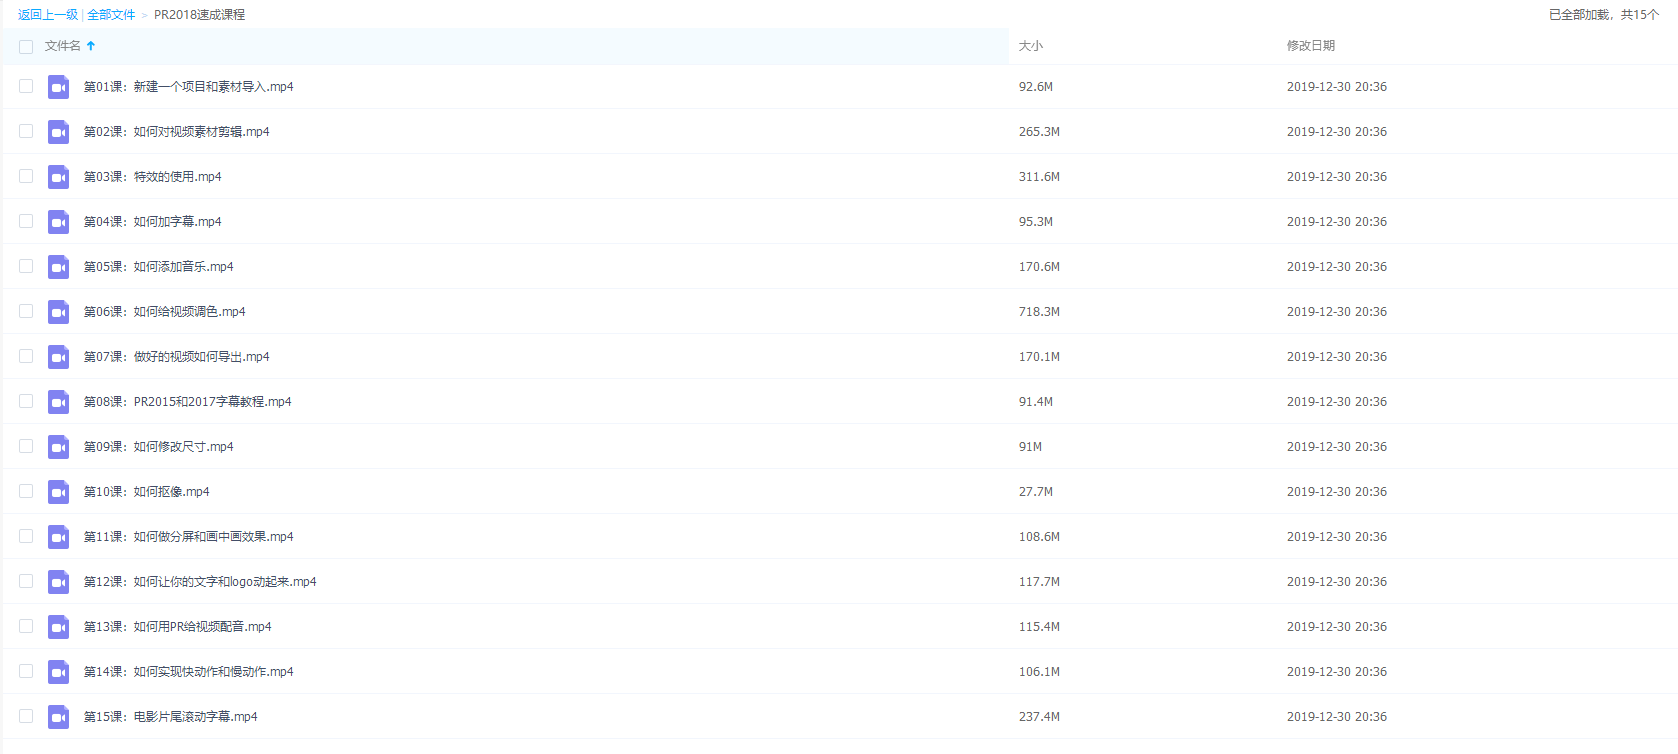Click video icon for 第01课 file
Screen dimensions: 1678x754
click(x=58, y=87)
